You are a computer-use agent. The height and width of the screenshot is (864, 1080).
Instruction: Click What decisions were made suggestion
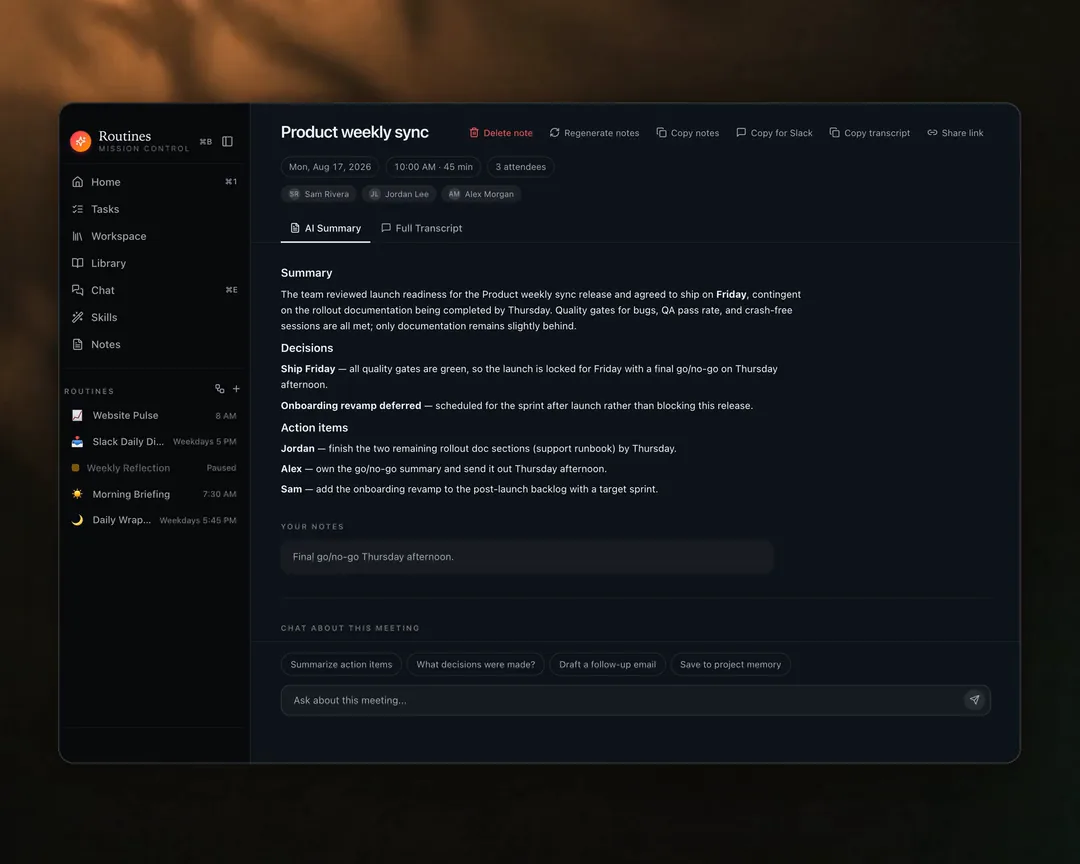tap(476, 664)
